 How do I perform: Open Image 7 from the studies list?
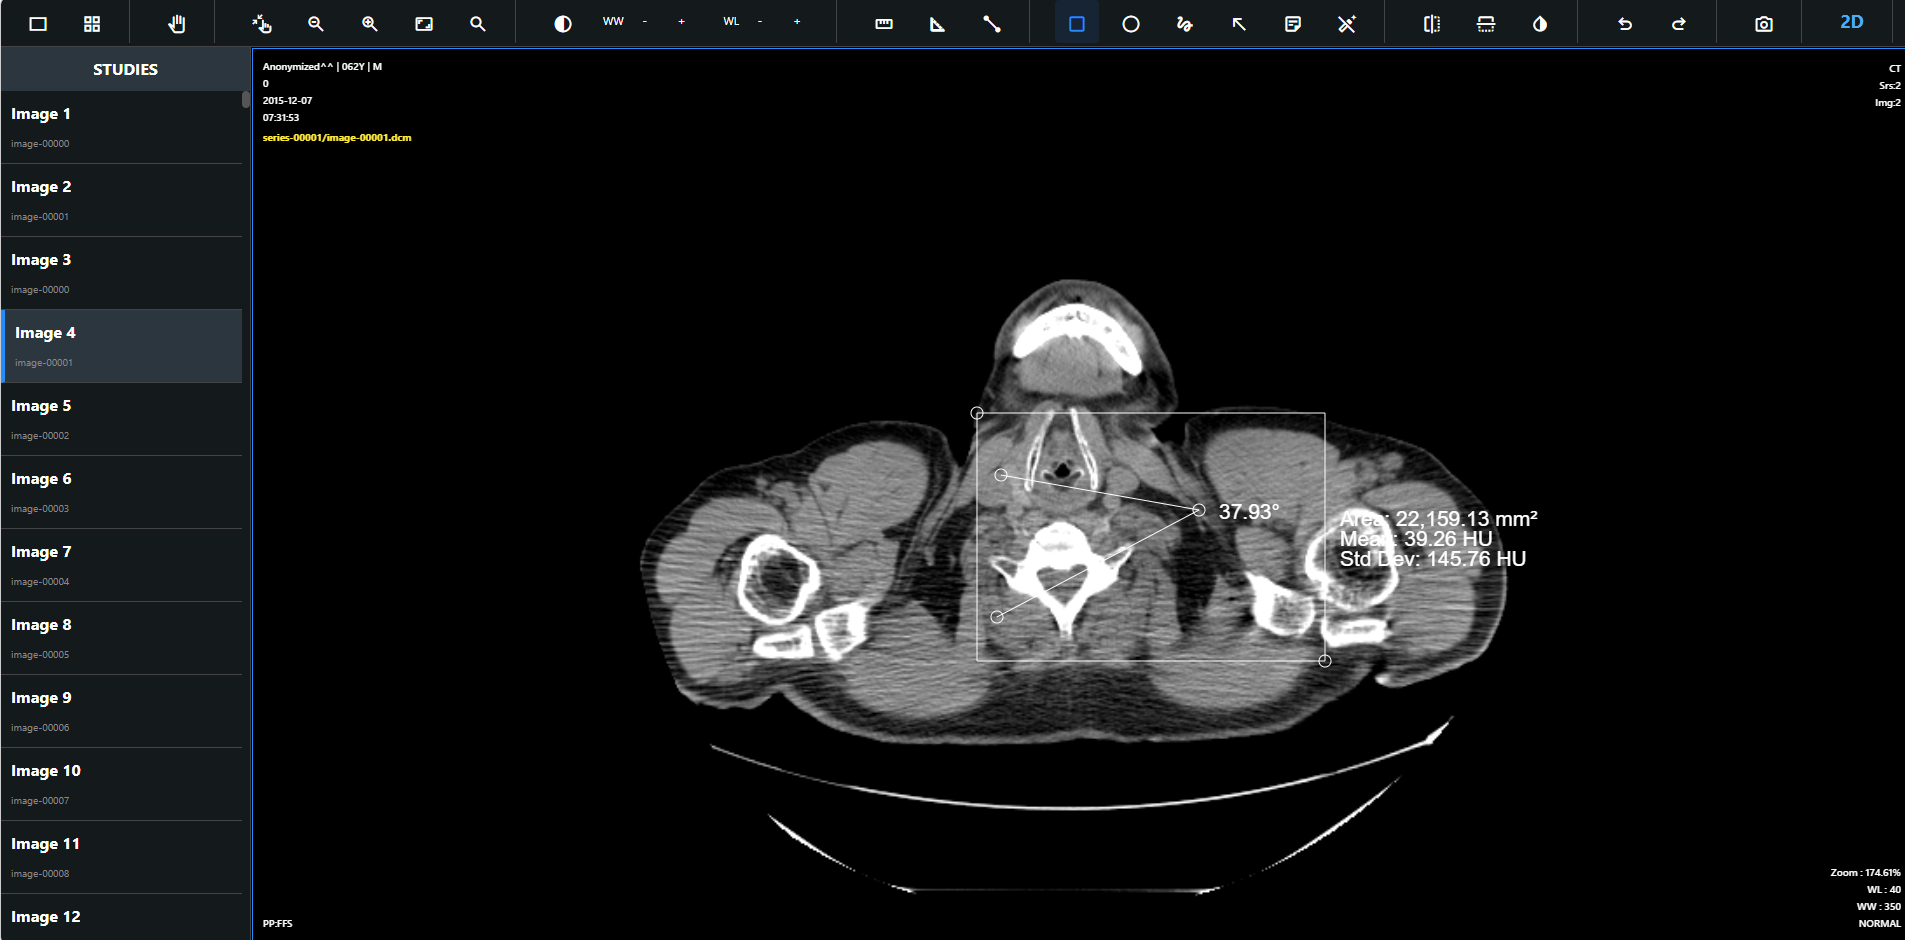120,564
